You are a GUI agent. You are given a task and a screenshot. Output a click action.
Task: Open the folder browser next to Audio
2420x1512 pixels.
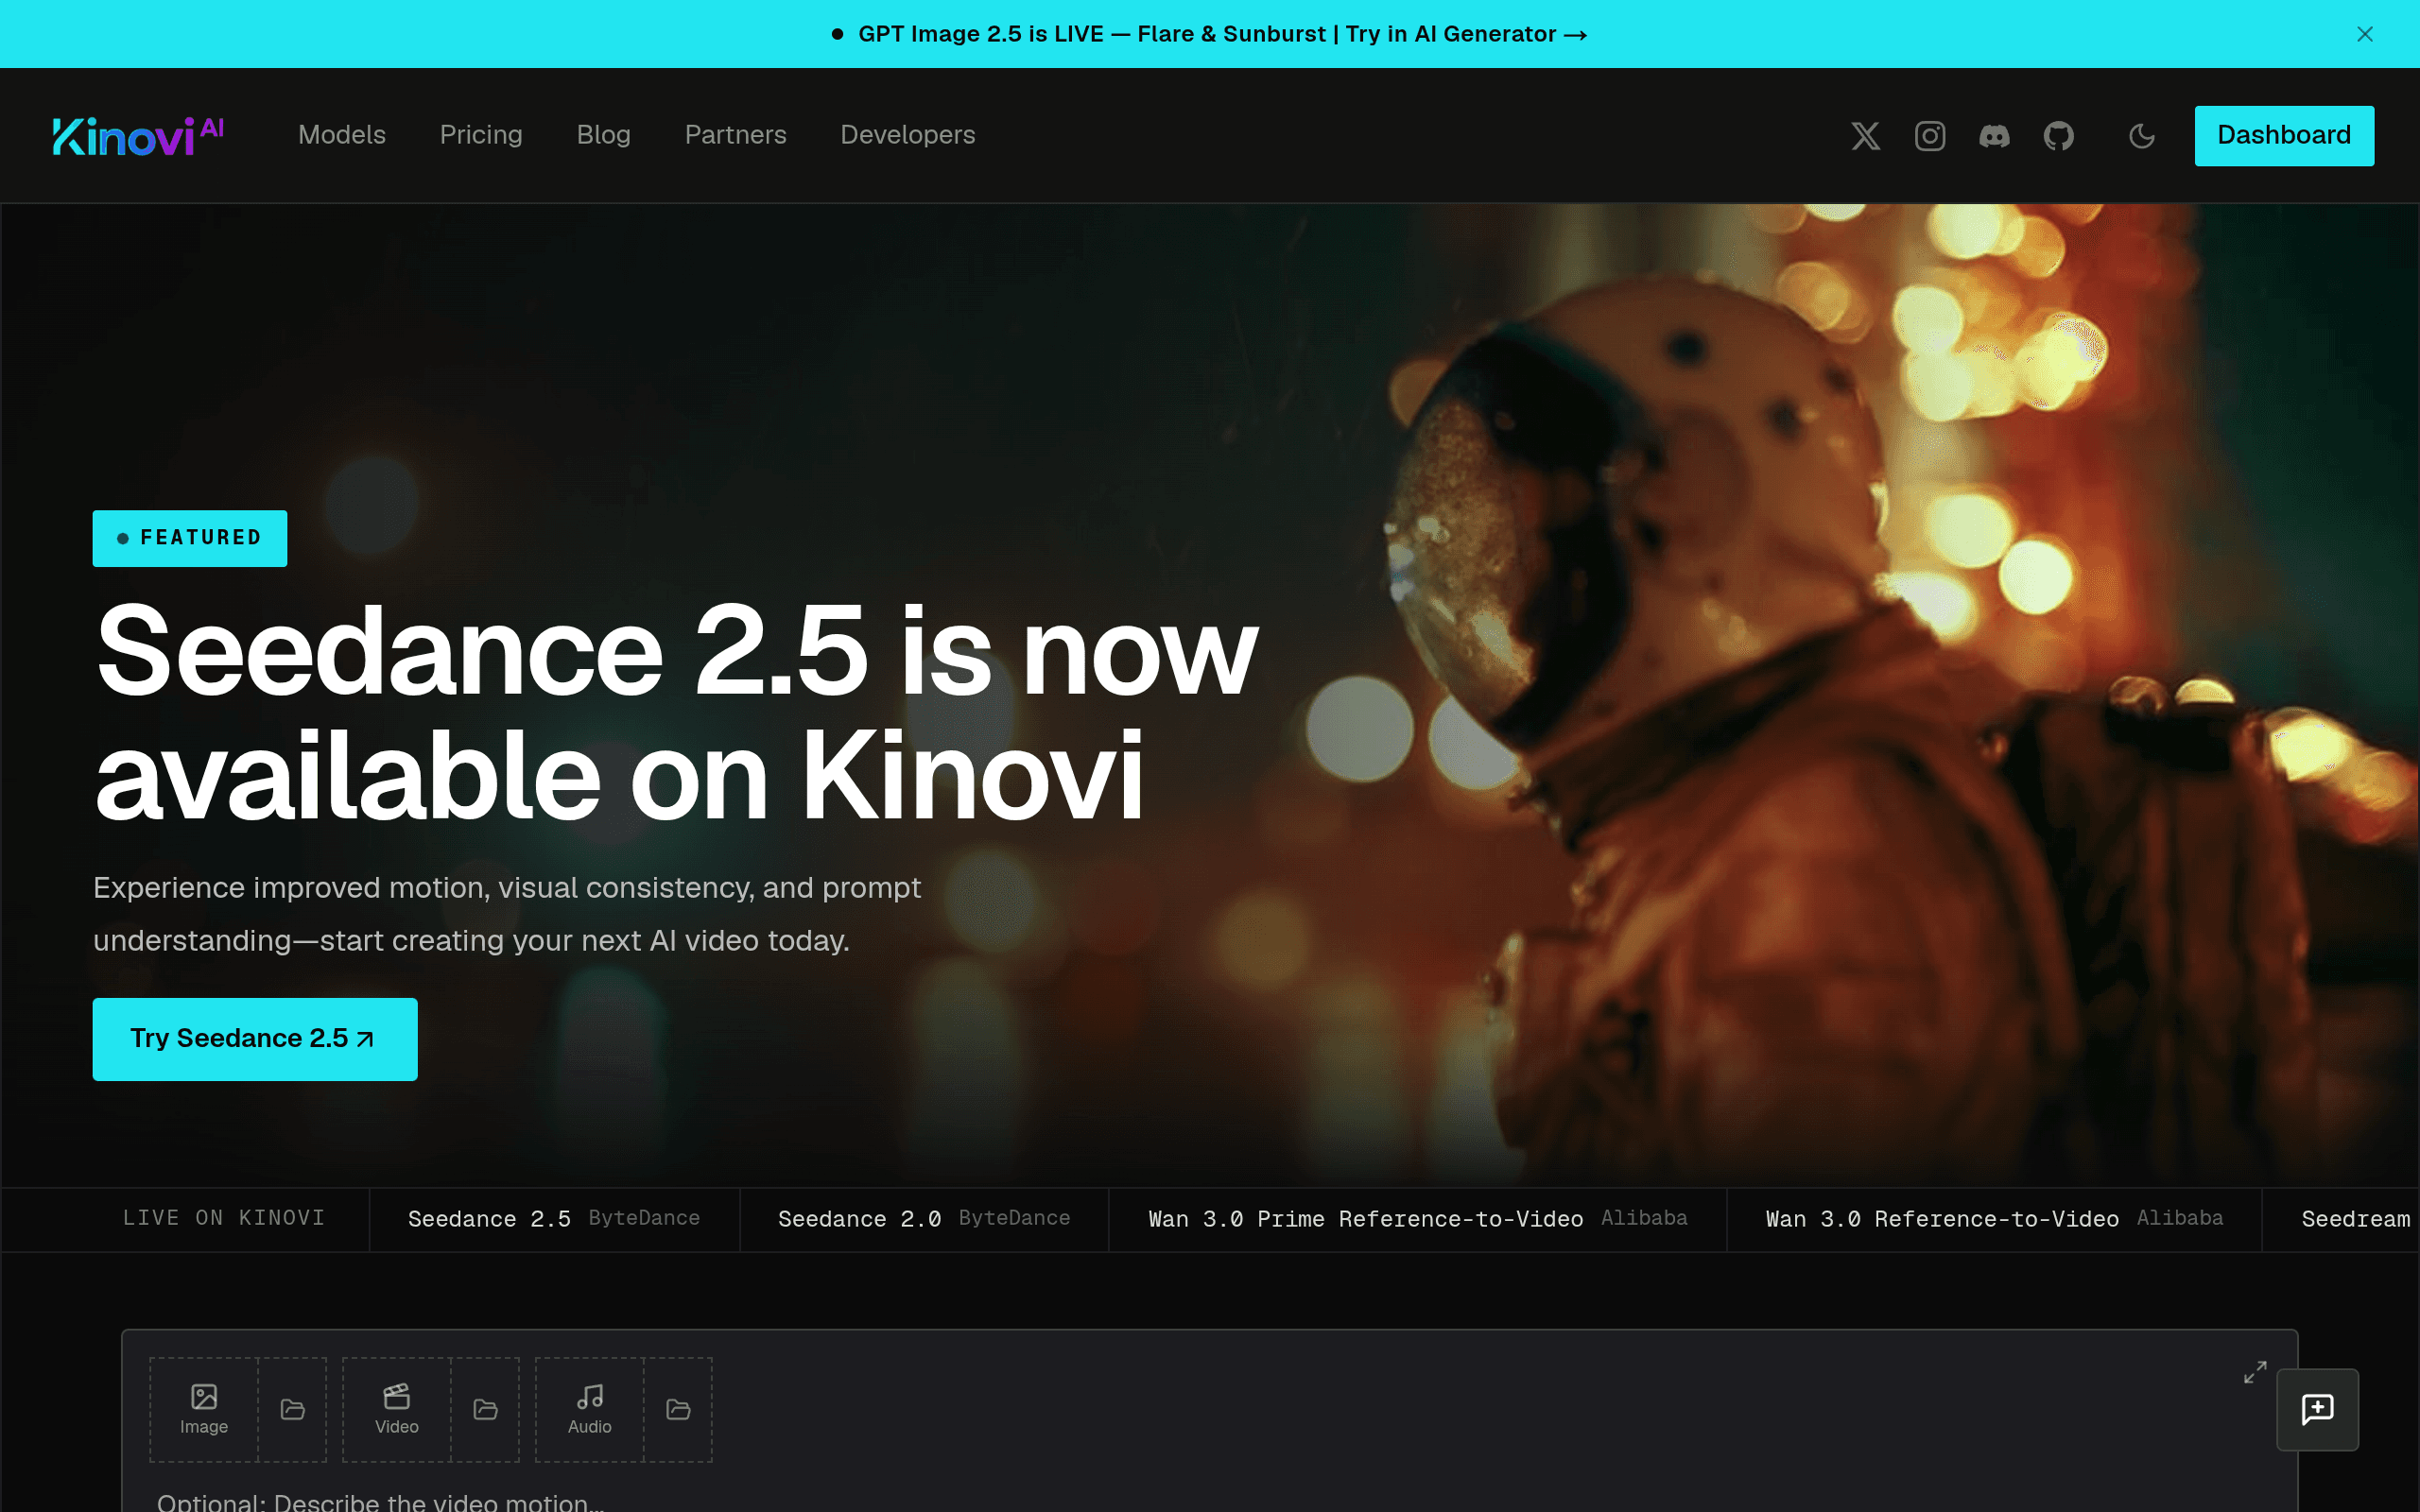coord(678,1409)
